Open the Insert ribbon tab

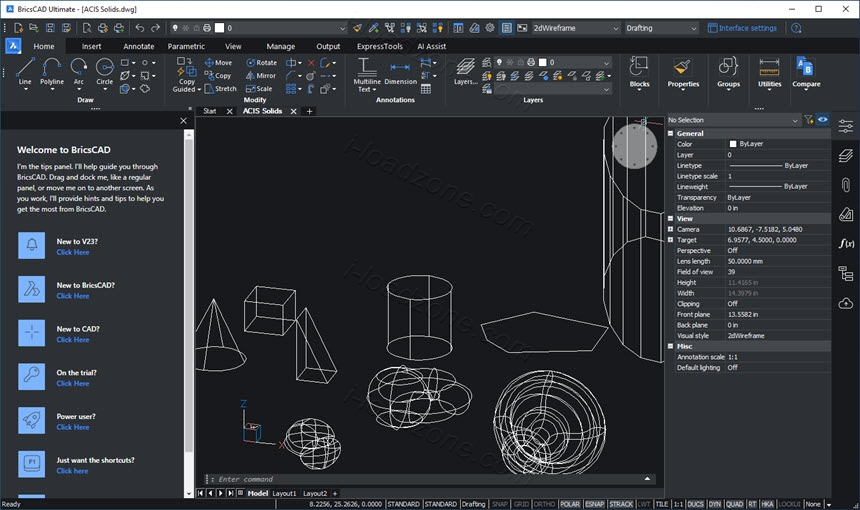click(92, 47)
